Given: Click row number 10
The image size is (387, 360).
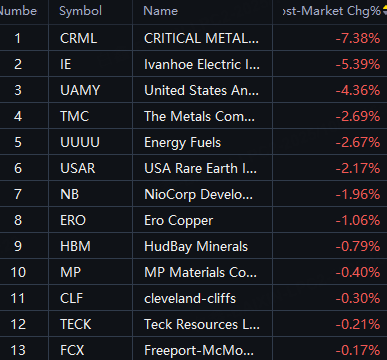Looking at the screenshot, I should tap(18, 272).
